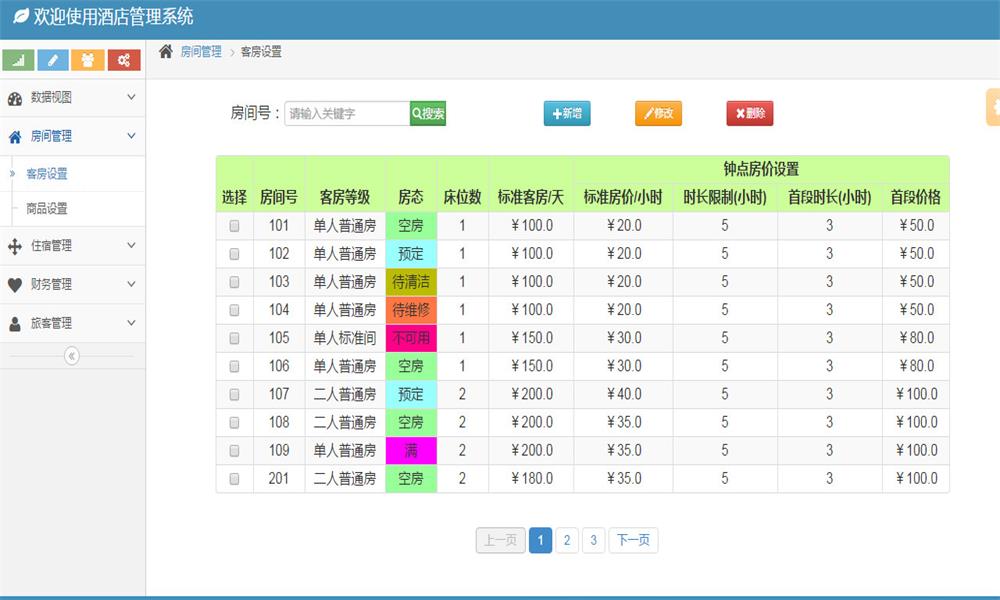1000x600 pixels.
Task: Click the magenta 满 status of room 109
Action: coord(411,450)
